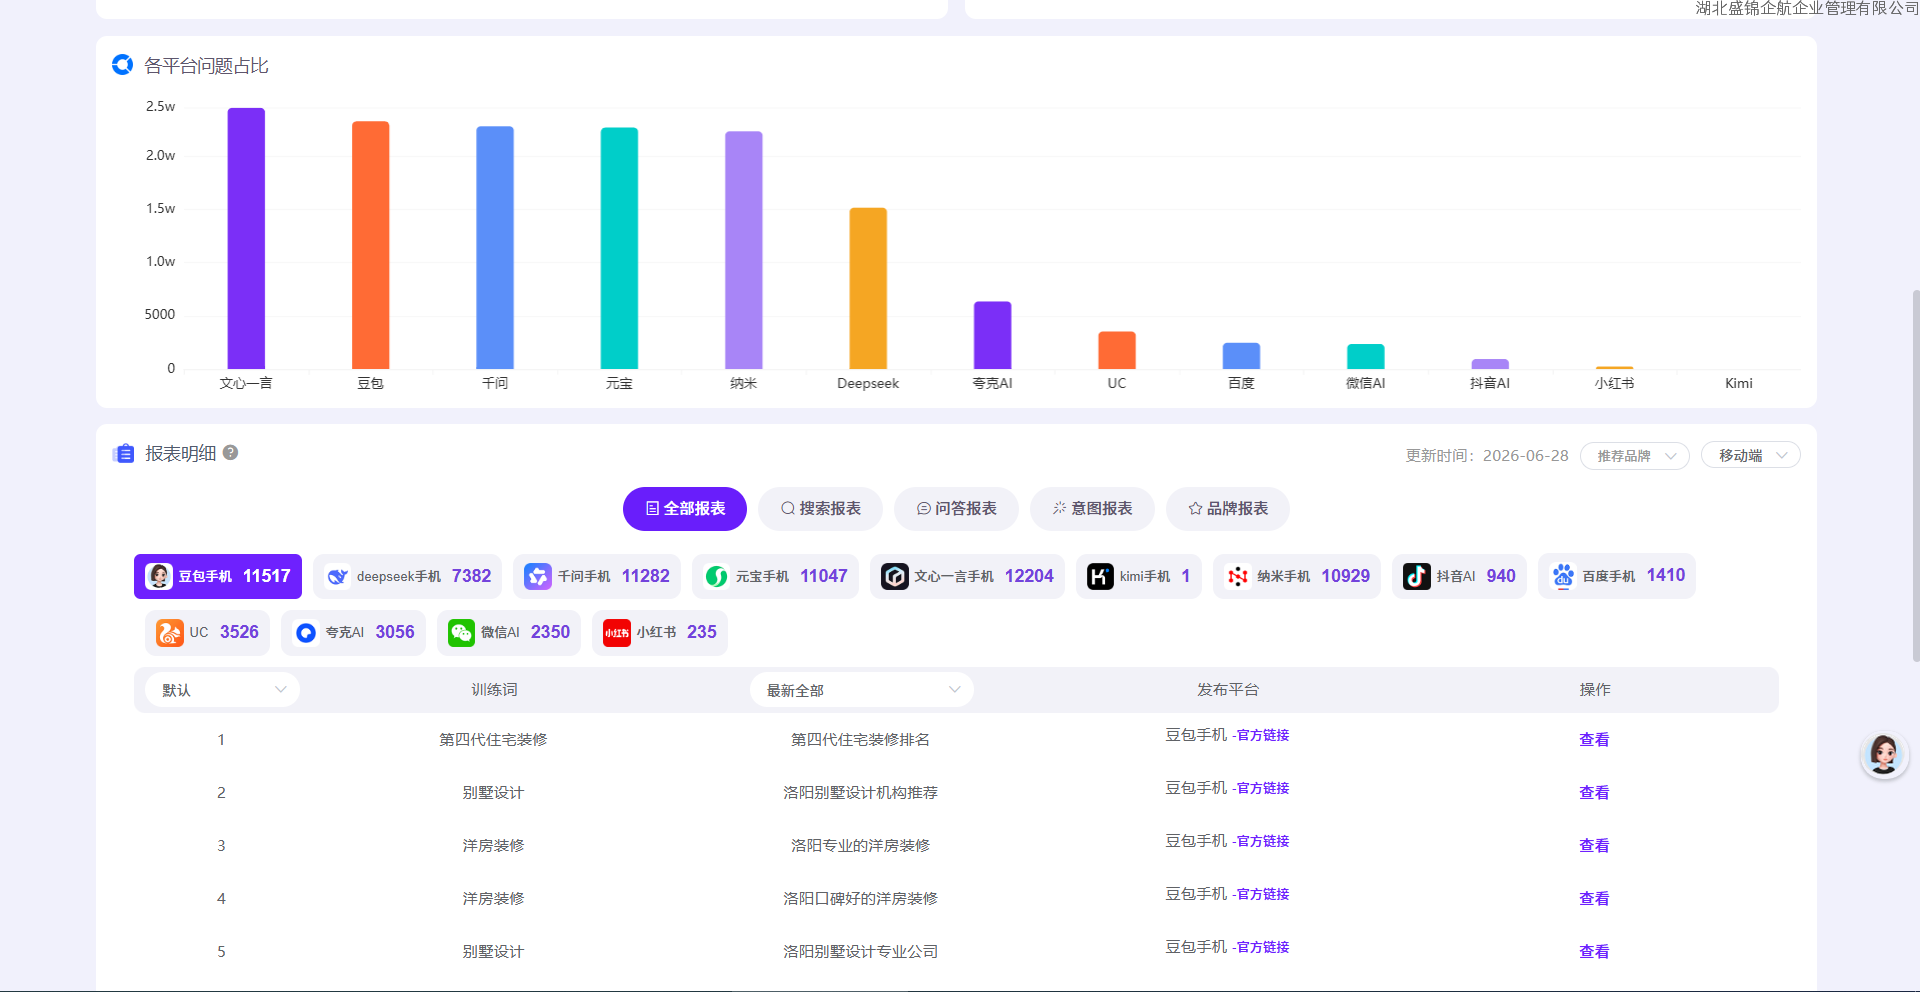Open the customer service avatar widget
This screenshot has width=1920, height=992.
tap(1884, 755)
